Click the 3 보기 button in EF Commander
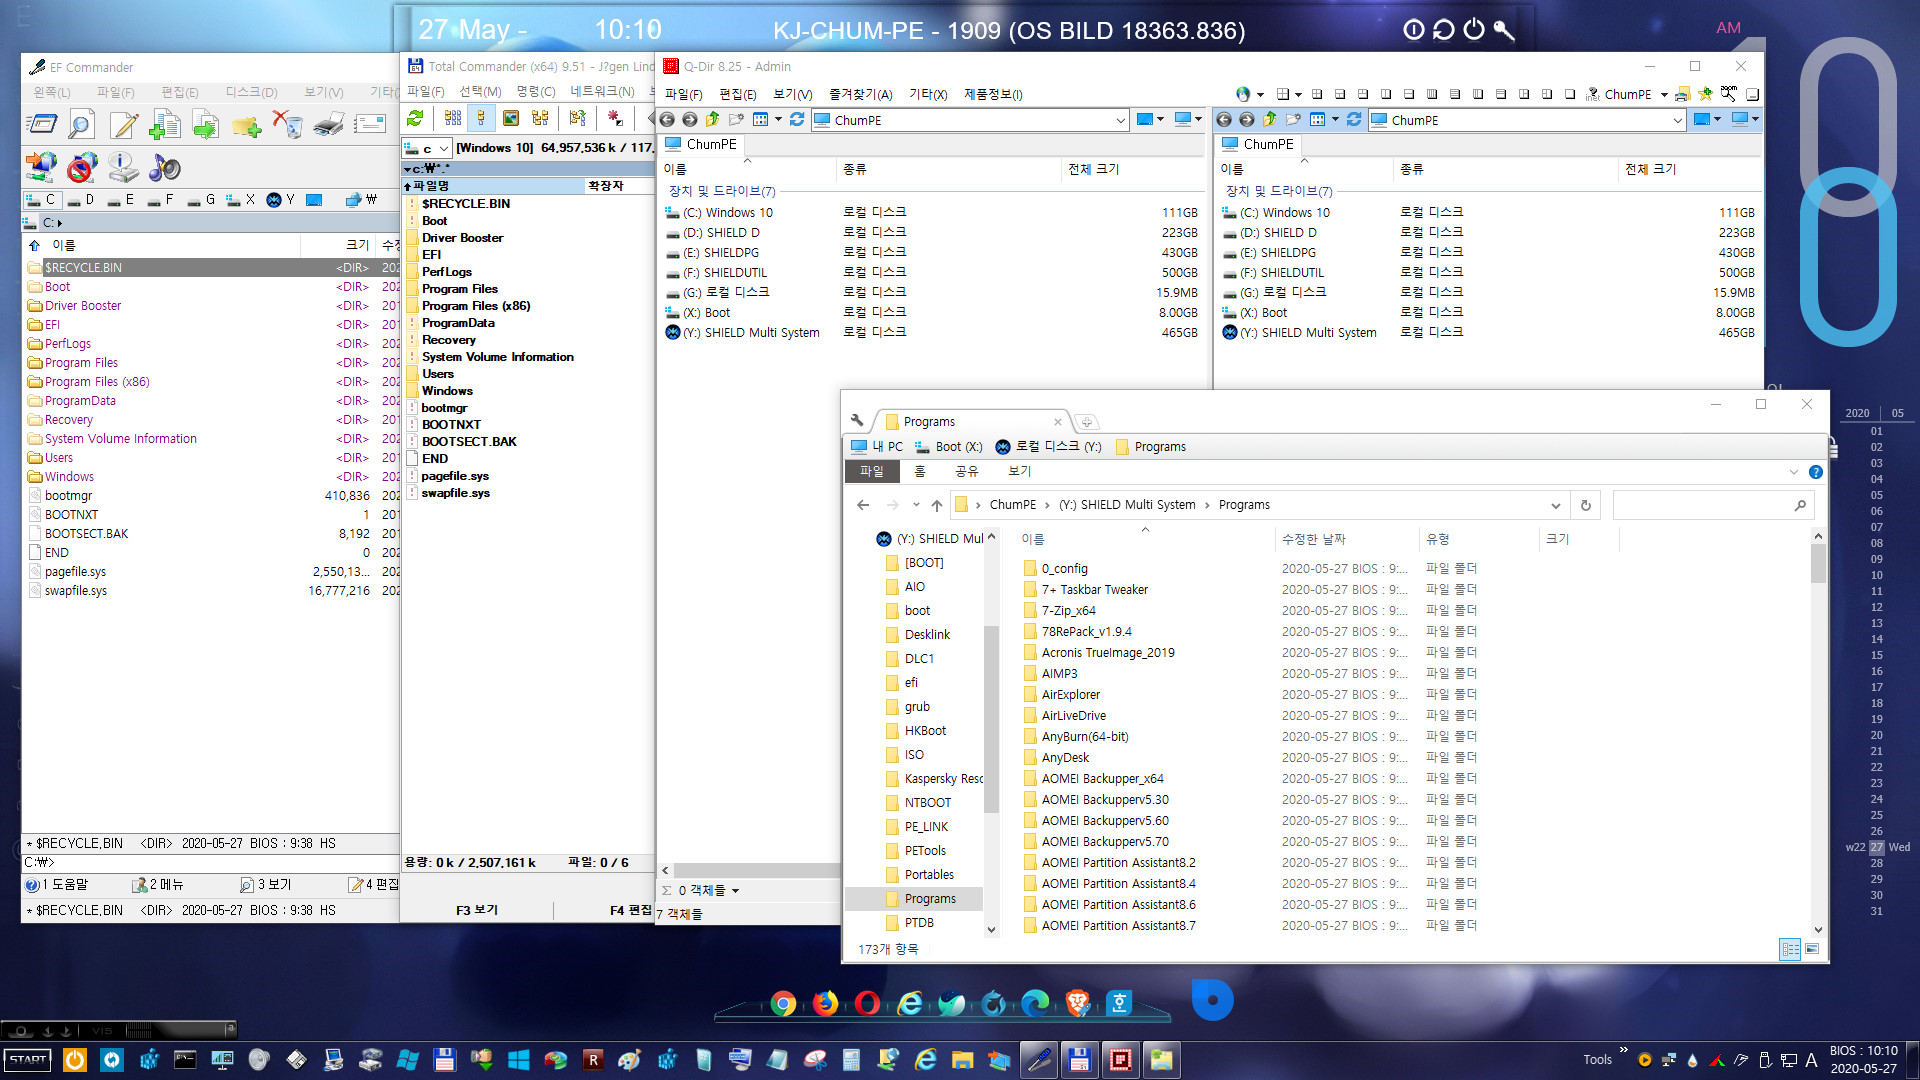 266,884
